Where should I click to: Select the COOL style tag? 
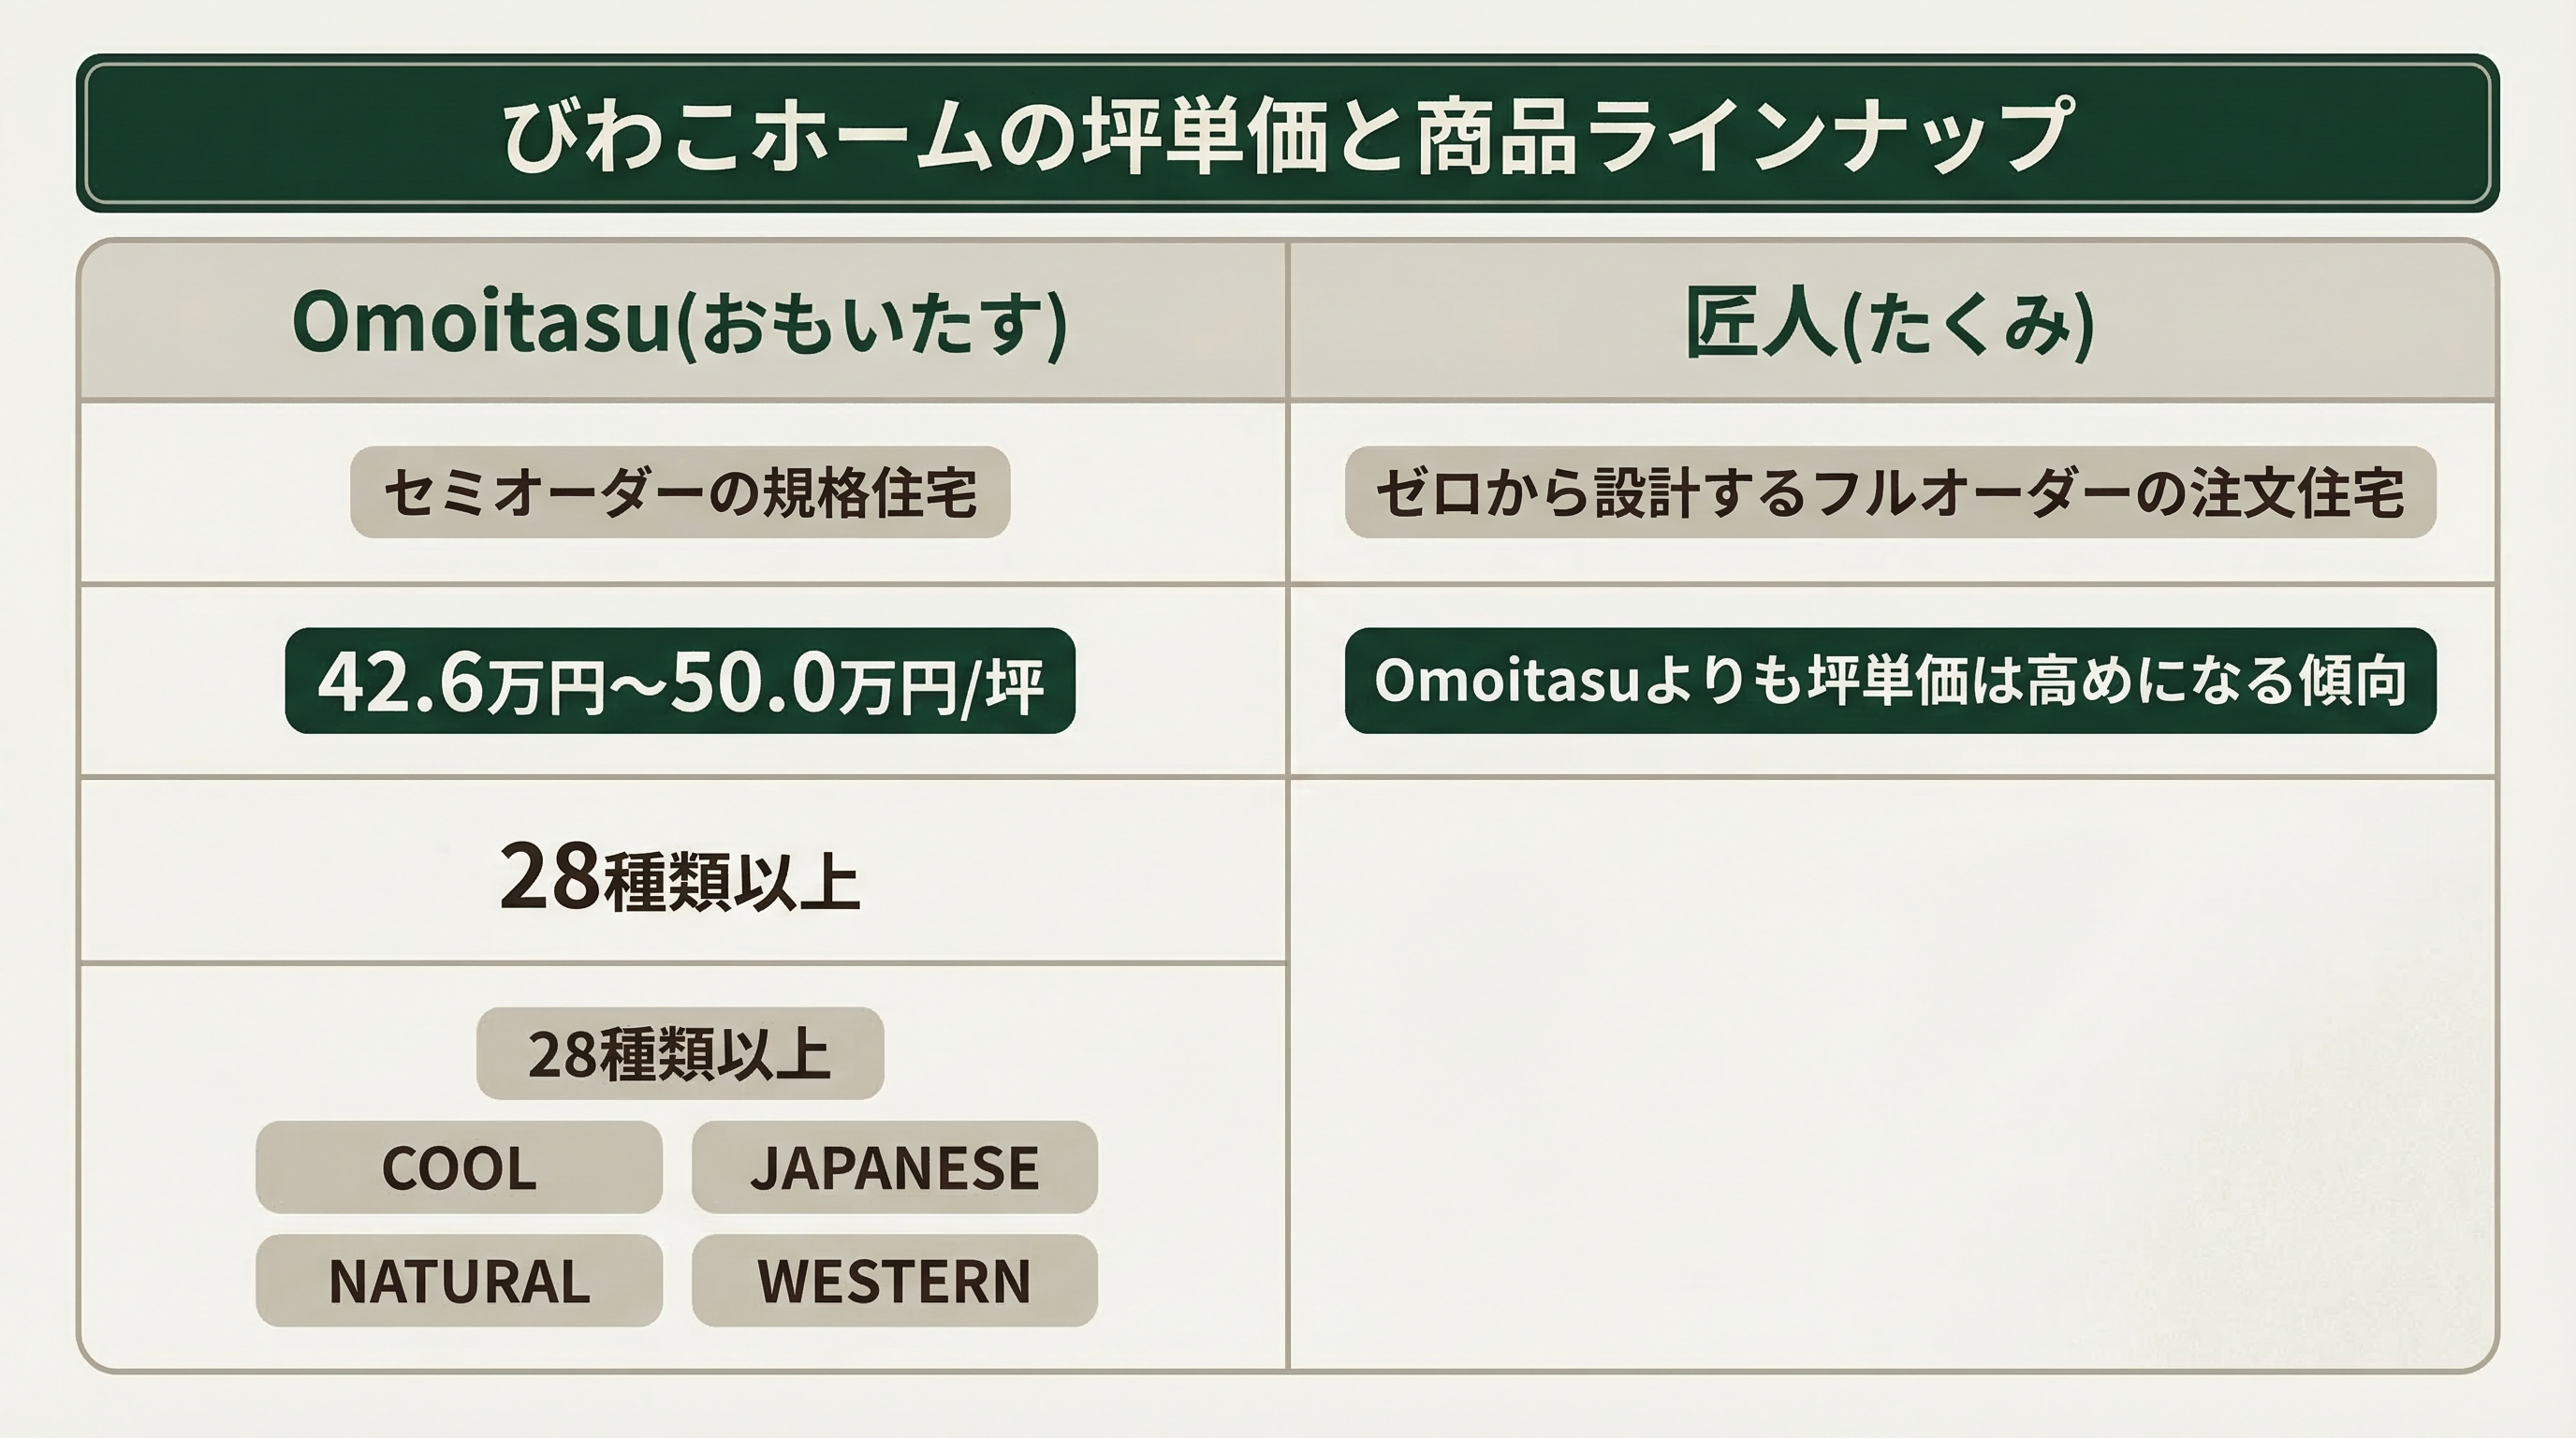tap(459, 1168)
